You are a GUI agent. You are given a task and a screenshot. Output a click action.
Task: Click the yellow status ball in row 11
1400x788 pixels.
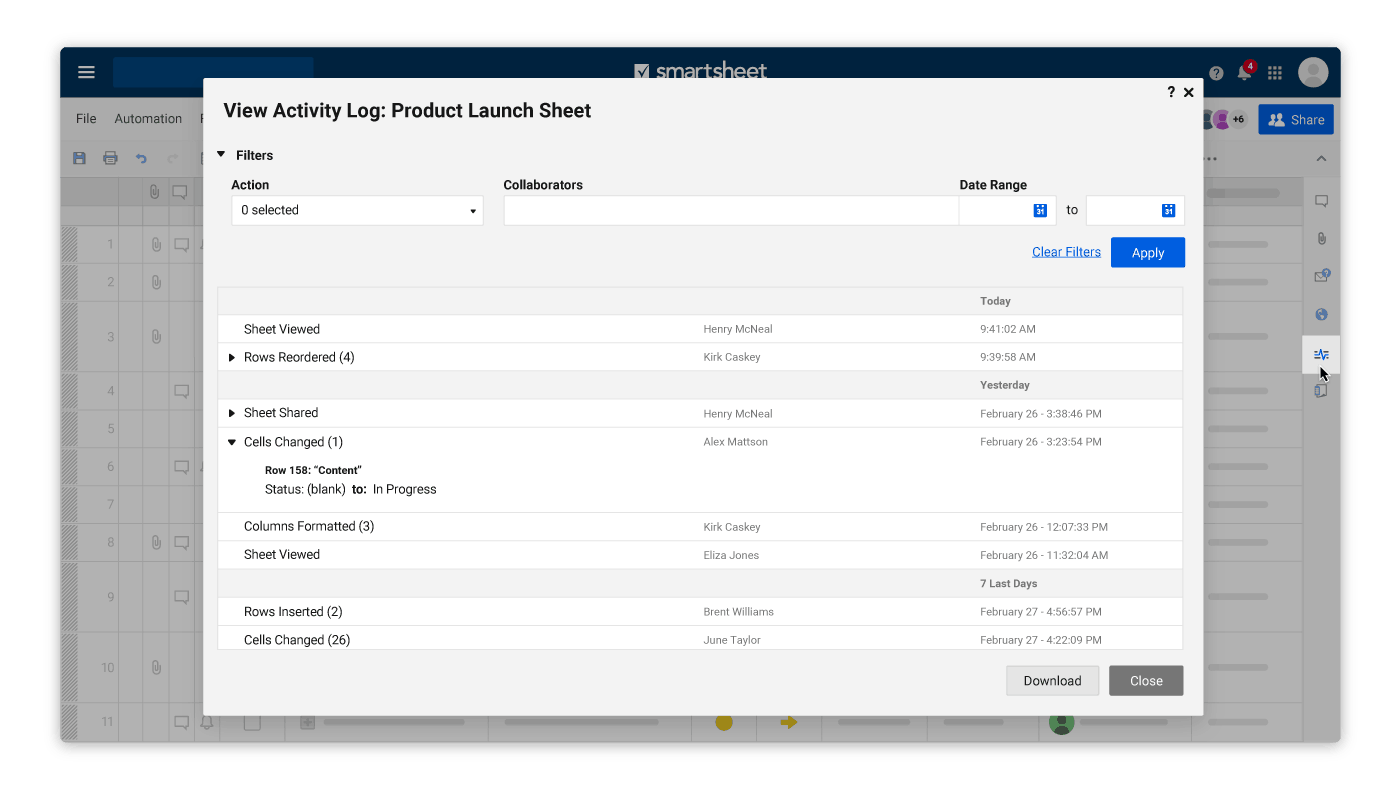click(x=724, y=722)
